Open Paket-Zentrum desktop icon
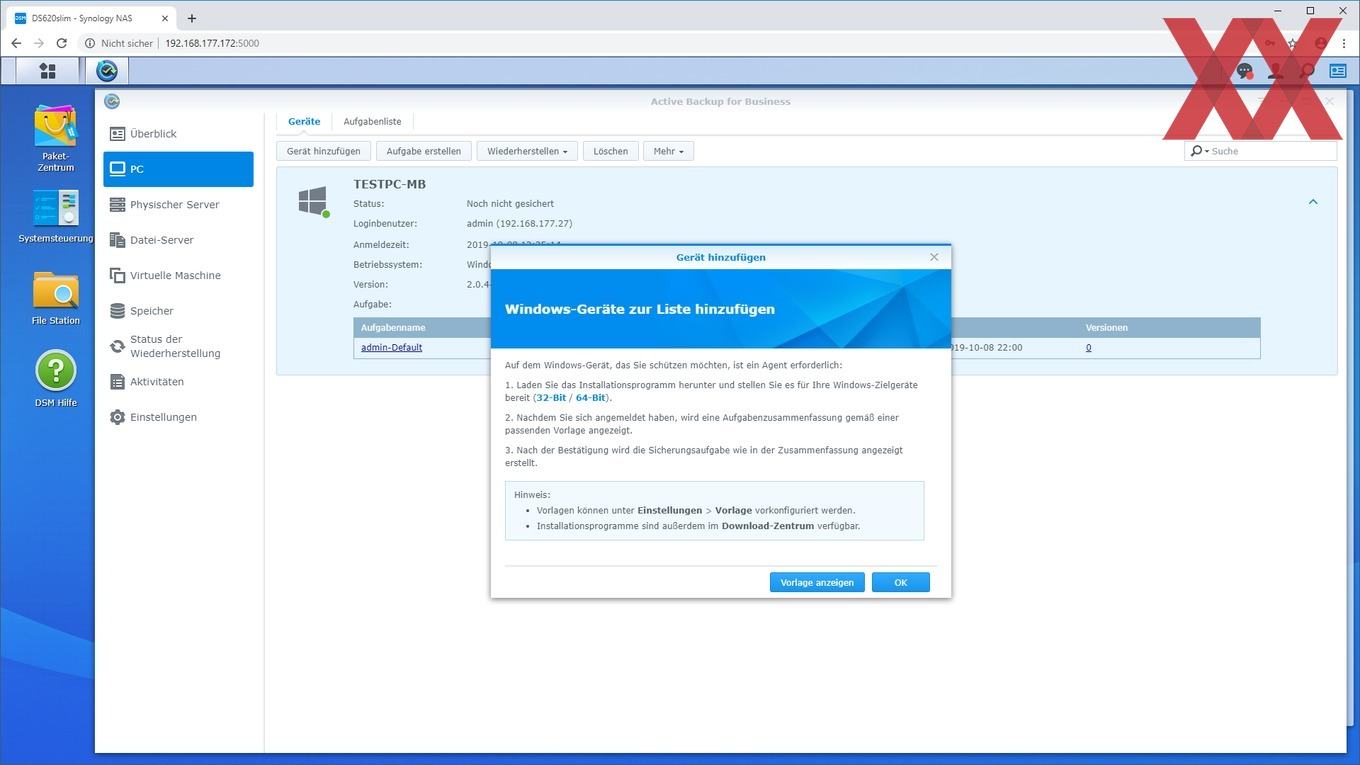The height and width of the screenshot is (765, 1360). click(x=56, y=139)
